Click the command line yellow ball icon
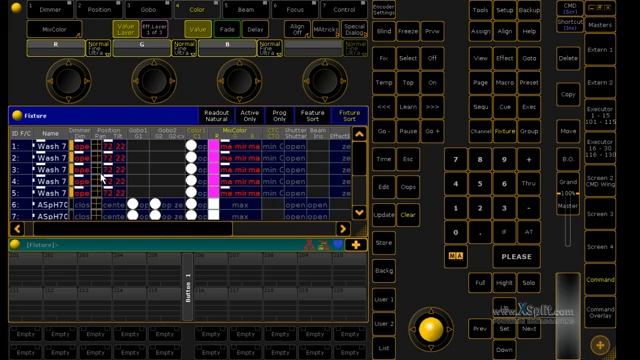 pos(15,244)
